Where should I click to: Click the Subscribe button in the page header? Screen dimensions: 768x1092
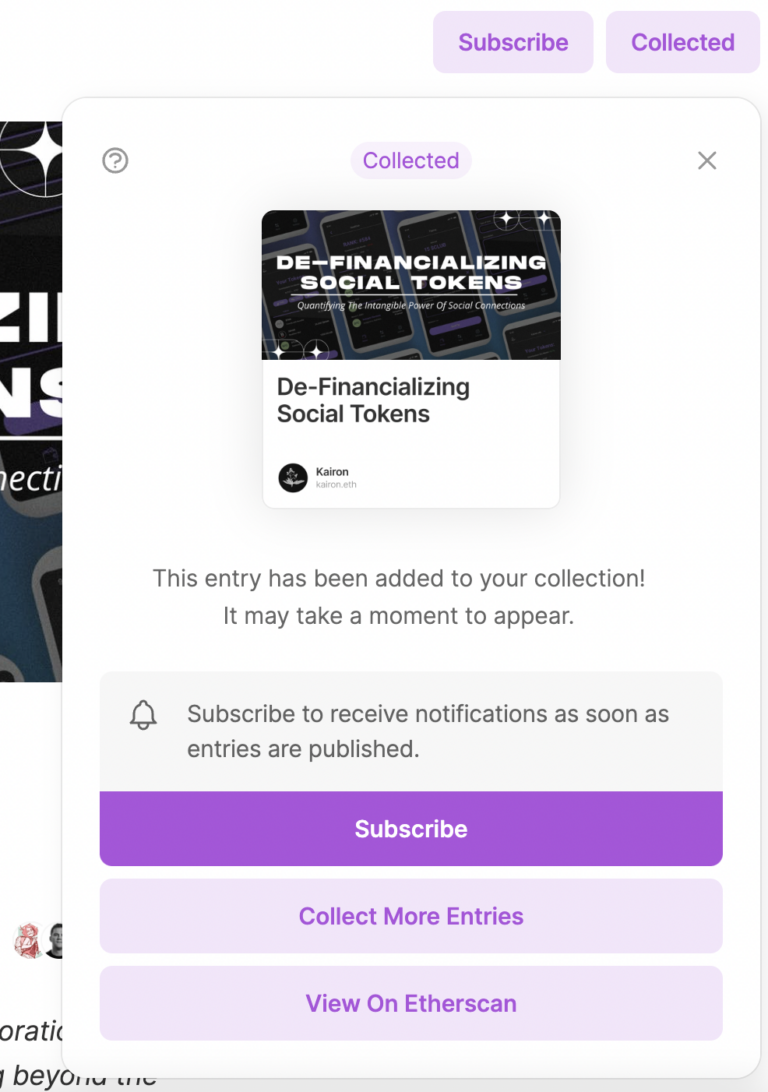[x=513, y=42]
